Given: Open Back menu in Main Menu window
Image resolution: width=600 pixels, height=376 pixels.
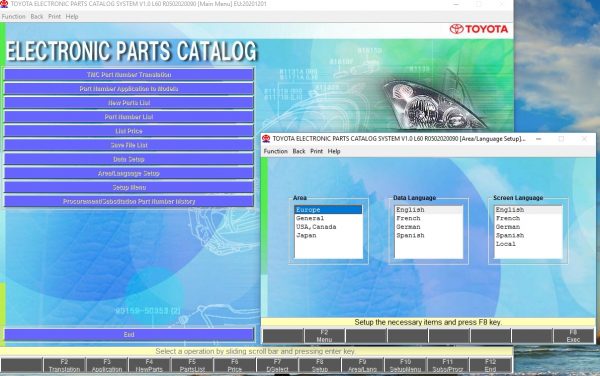Looking at the screenshot, I should point(37,16).
